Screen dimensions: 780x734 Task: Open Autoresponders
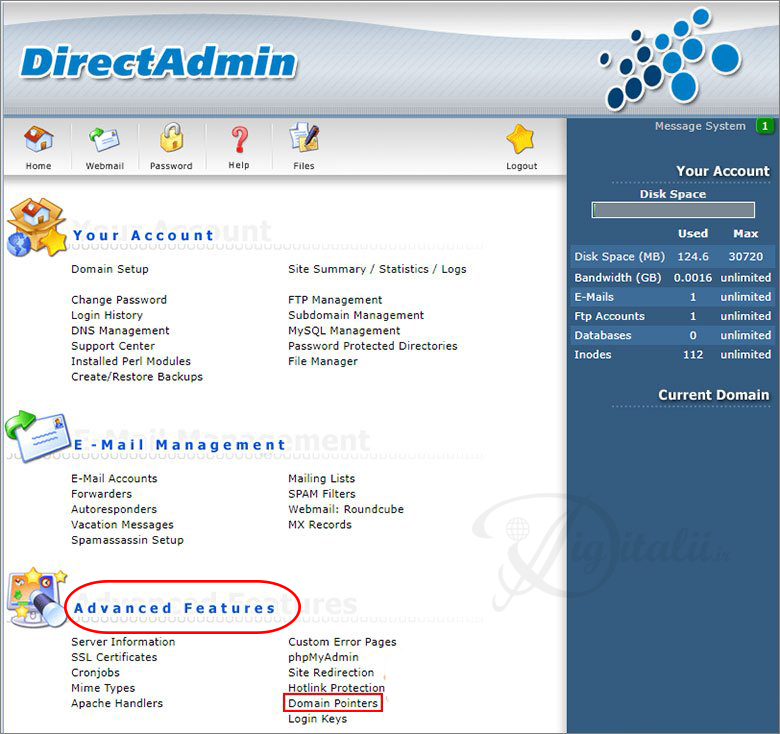(x=114, y=509)
